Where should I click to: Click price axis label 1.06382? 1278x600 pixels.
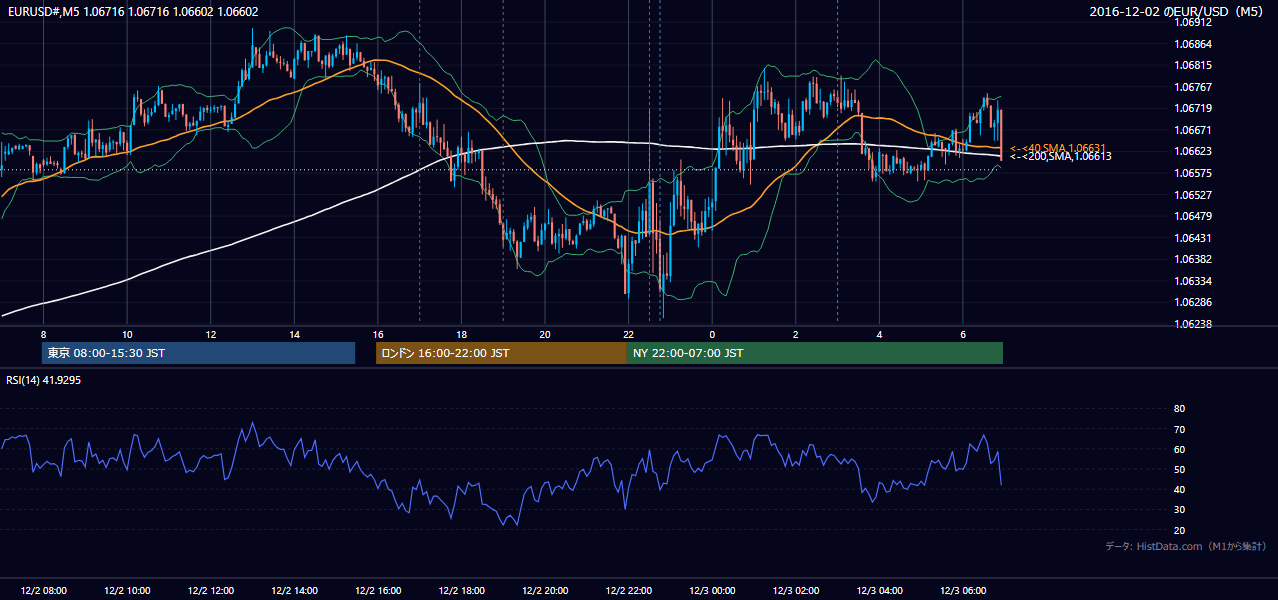(x=1193, y=259)
